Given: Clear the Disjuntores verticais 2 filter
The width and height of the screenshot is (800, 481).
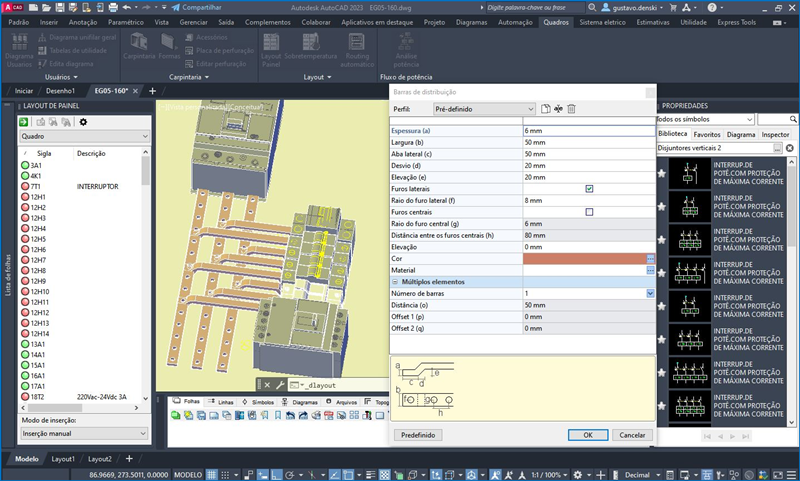Looking at the screenshot, I should (x=789, y=148).
